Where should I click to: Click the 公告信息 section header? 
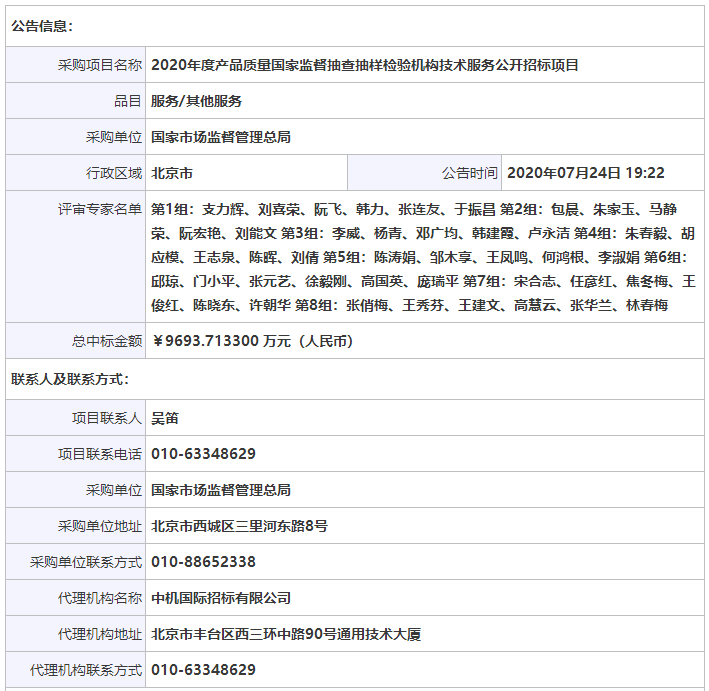point(42,26)
